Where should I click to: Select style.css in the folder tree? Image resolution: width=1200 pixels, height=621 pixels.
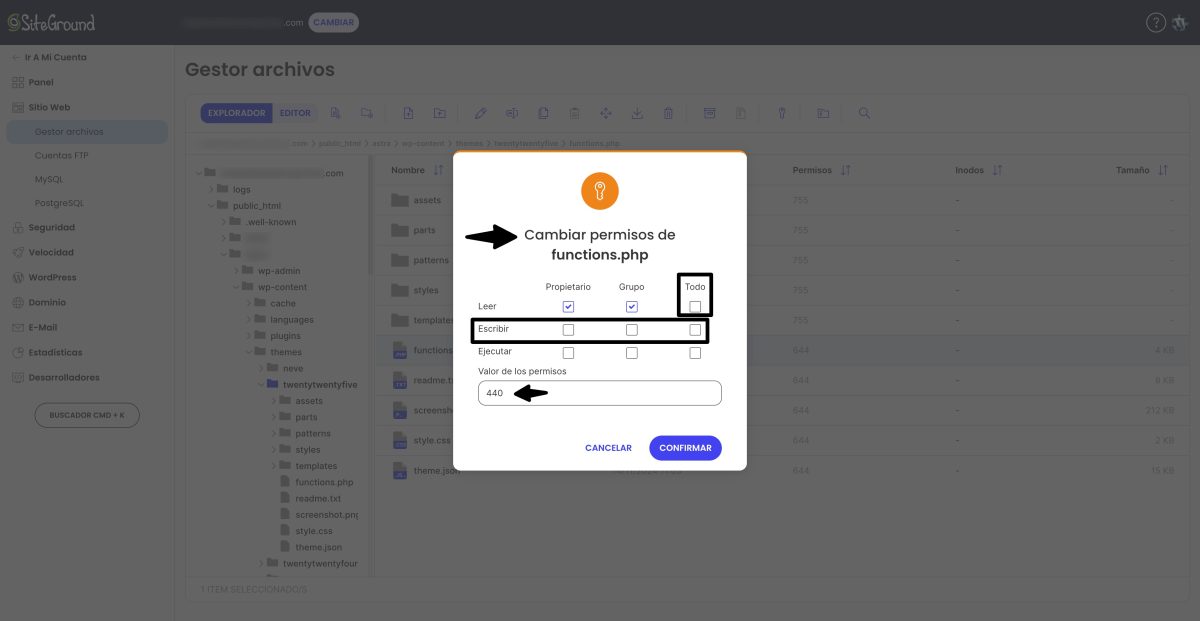coord(313,531)
